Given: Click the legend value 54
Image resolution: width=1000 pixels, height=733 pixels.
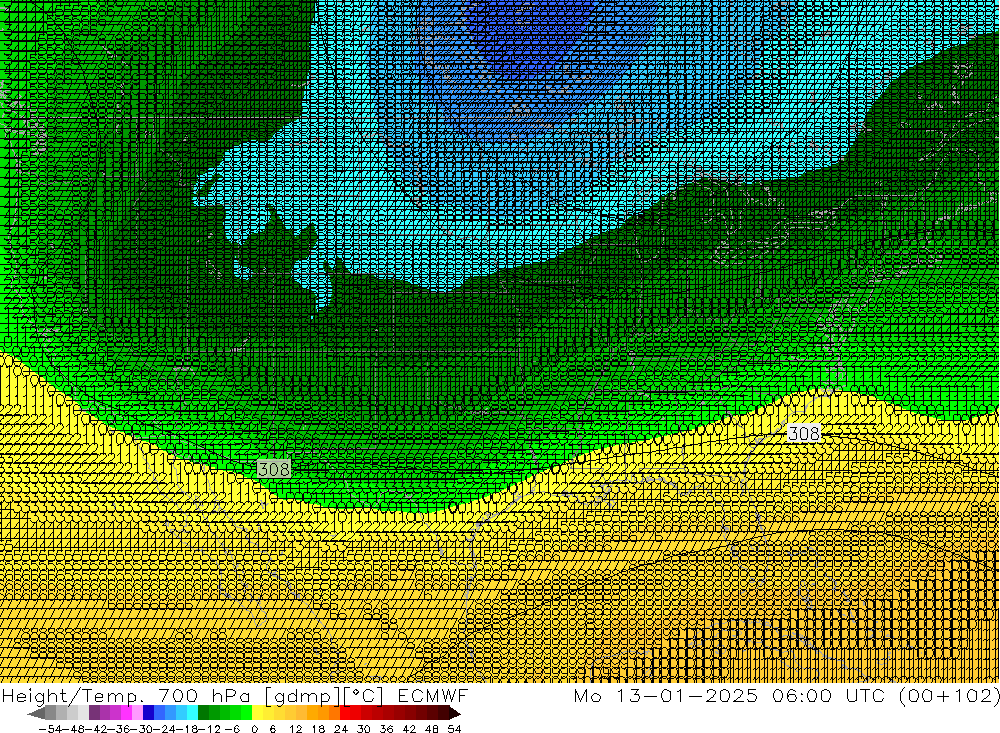Looking at the screenshot, I should [454, 729].
